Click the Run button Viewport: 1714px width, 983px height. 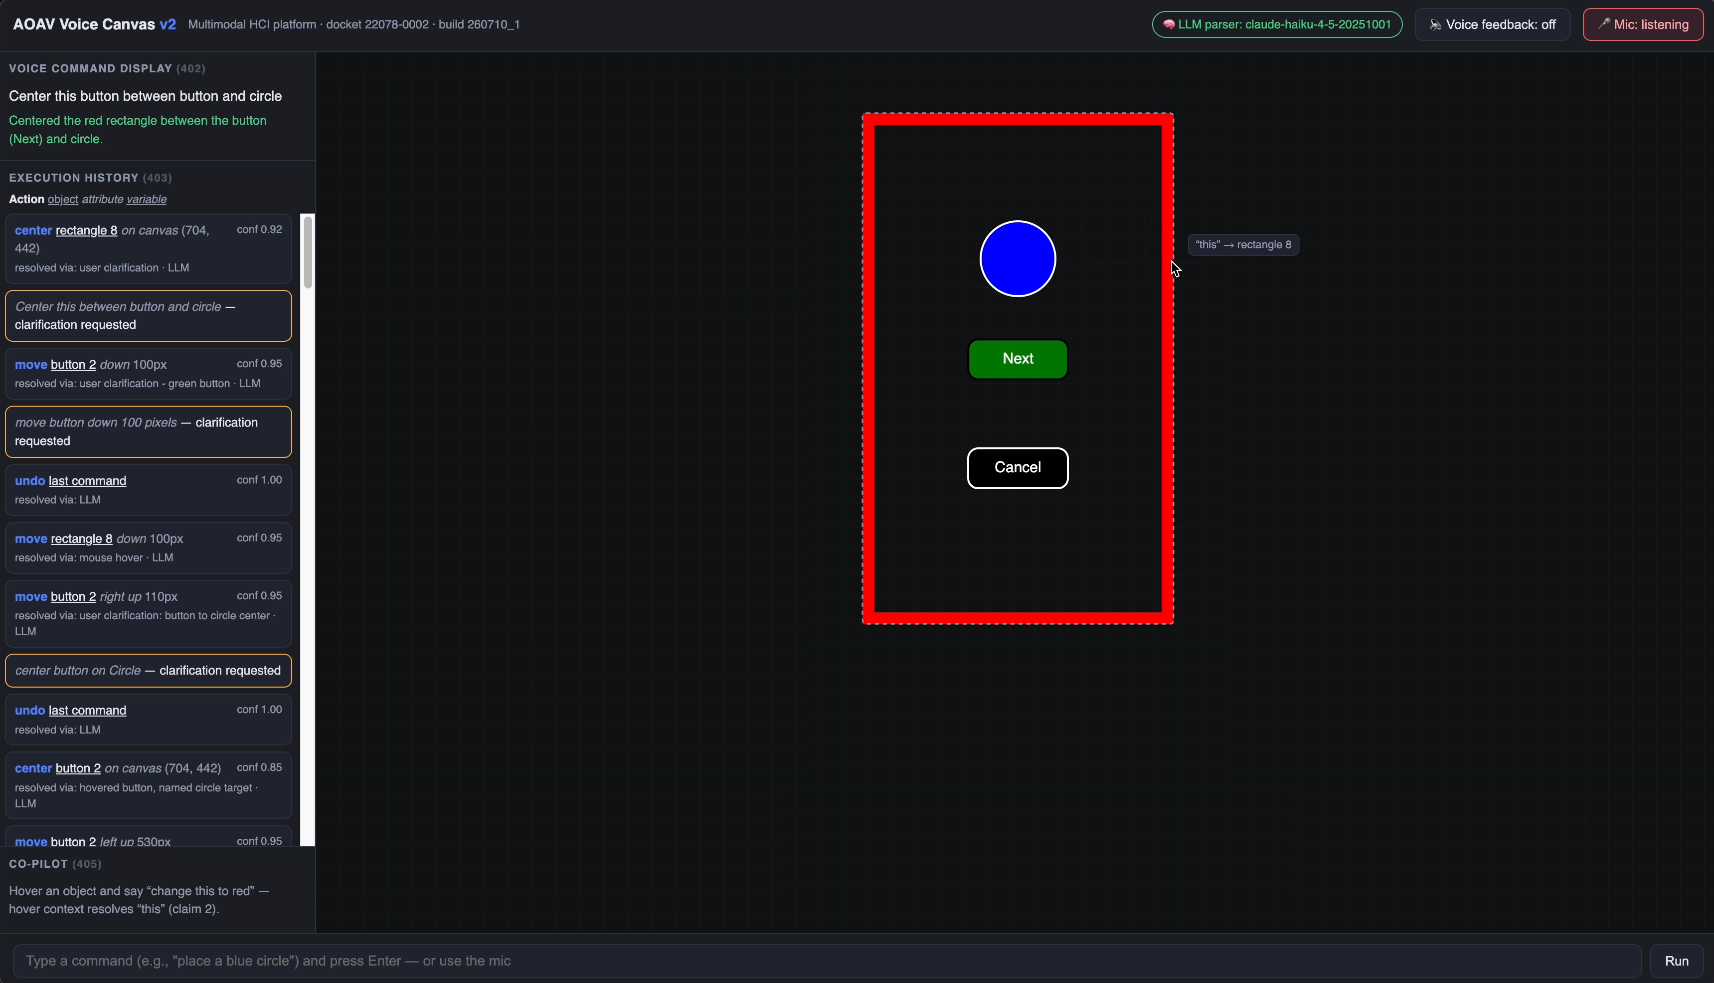pyautogui.click(x=1677, y=961)
